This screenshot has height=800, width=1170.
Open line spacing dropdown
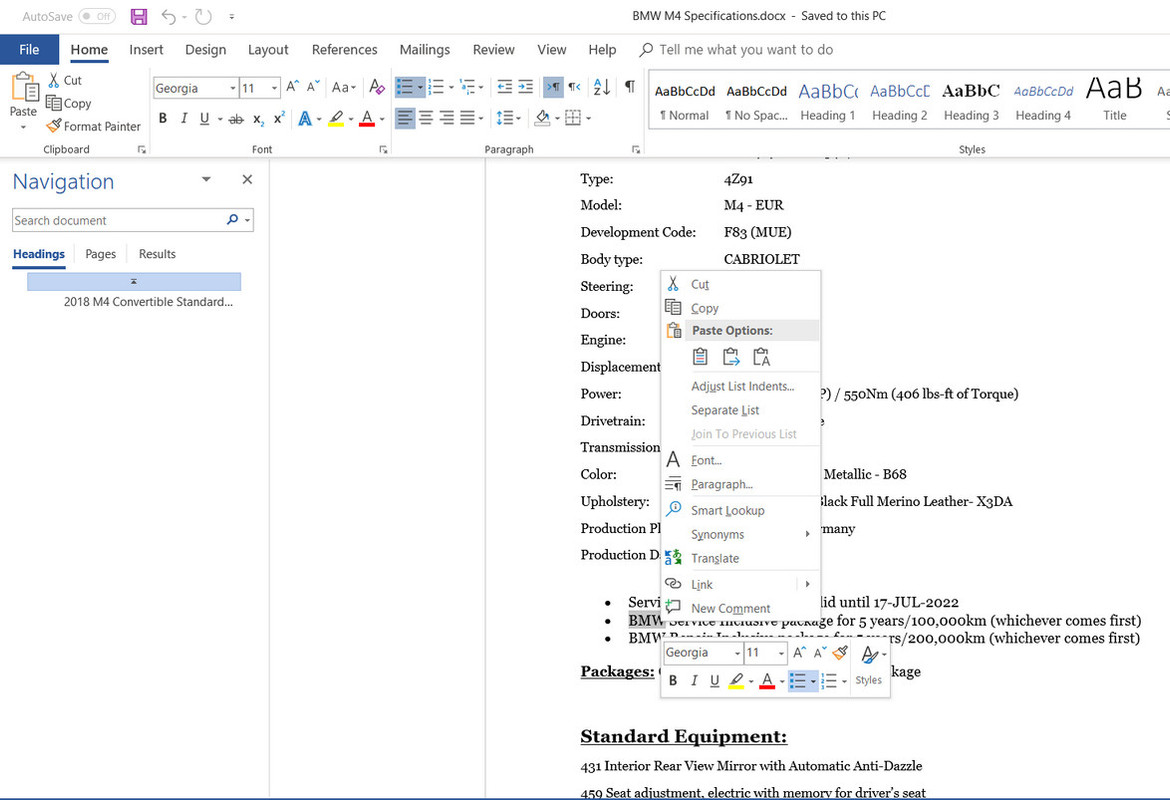509,118
